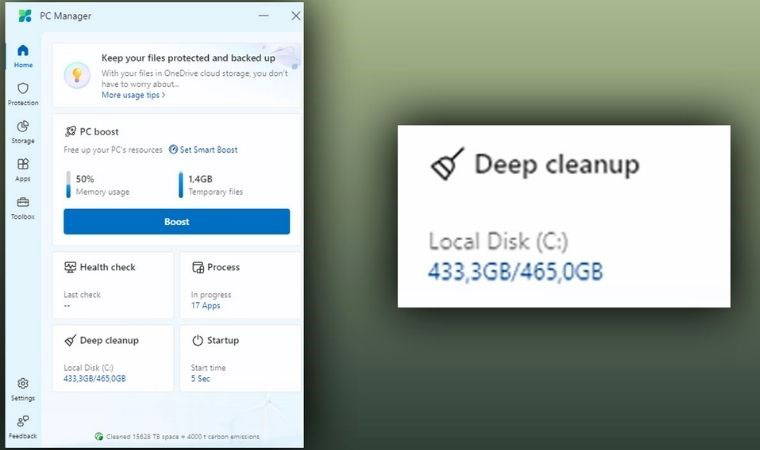Click the Memory usage percentage bar
The image size is (760, 450).
point(69,185)
